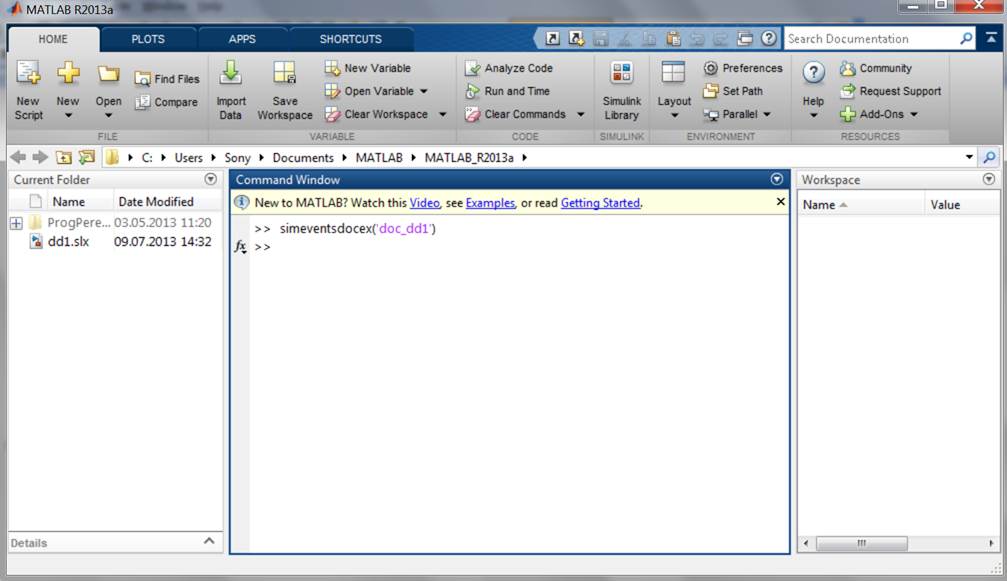Click the Parallel button
The width and height of the screenshot is (1007, 581).
731,114
